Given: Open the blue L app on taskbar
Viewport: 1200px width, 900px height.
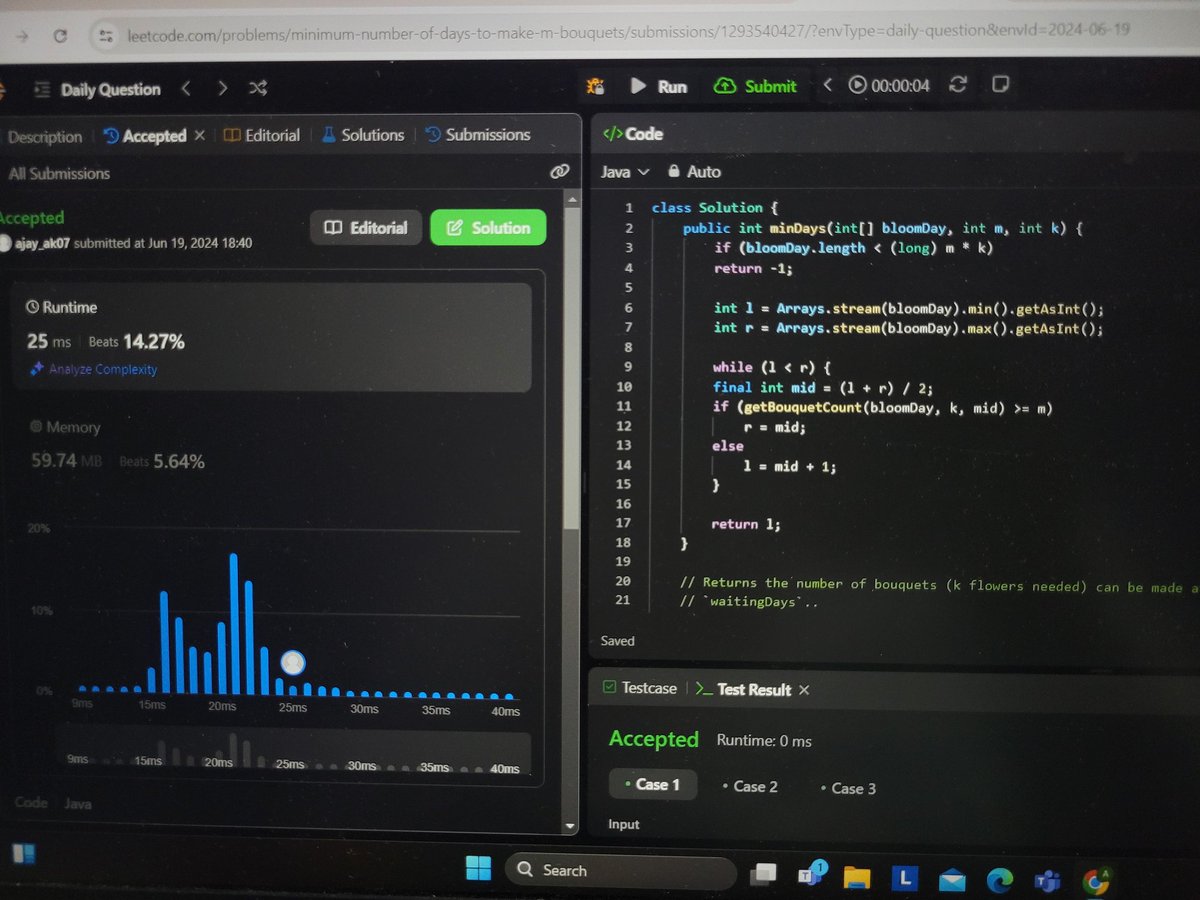Looking at the screenshot, I should [x=904, y=879].
